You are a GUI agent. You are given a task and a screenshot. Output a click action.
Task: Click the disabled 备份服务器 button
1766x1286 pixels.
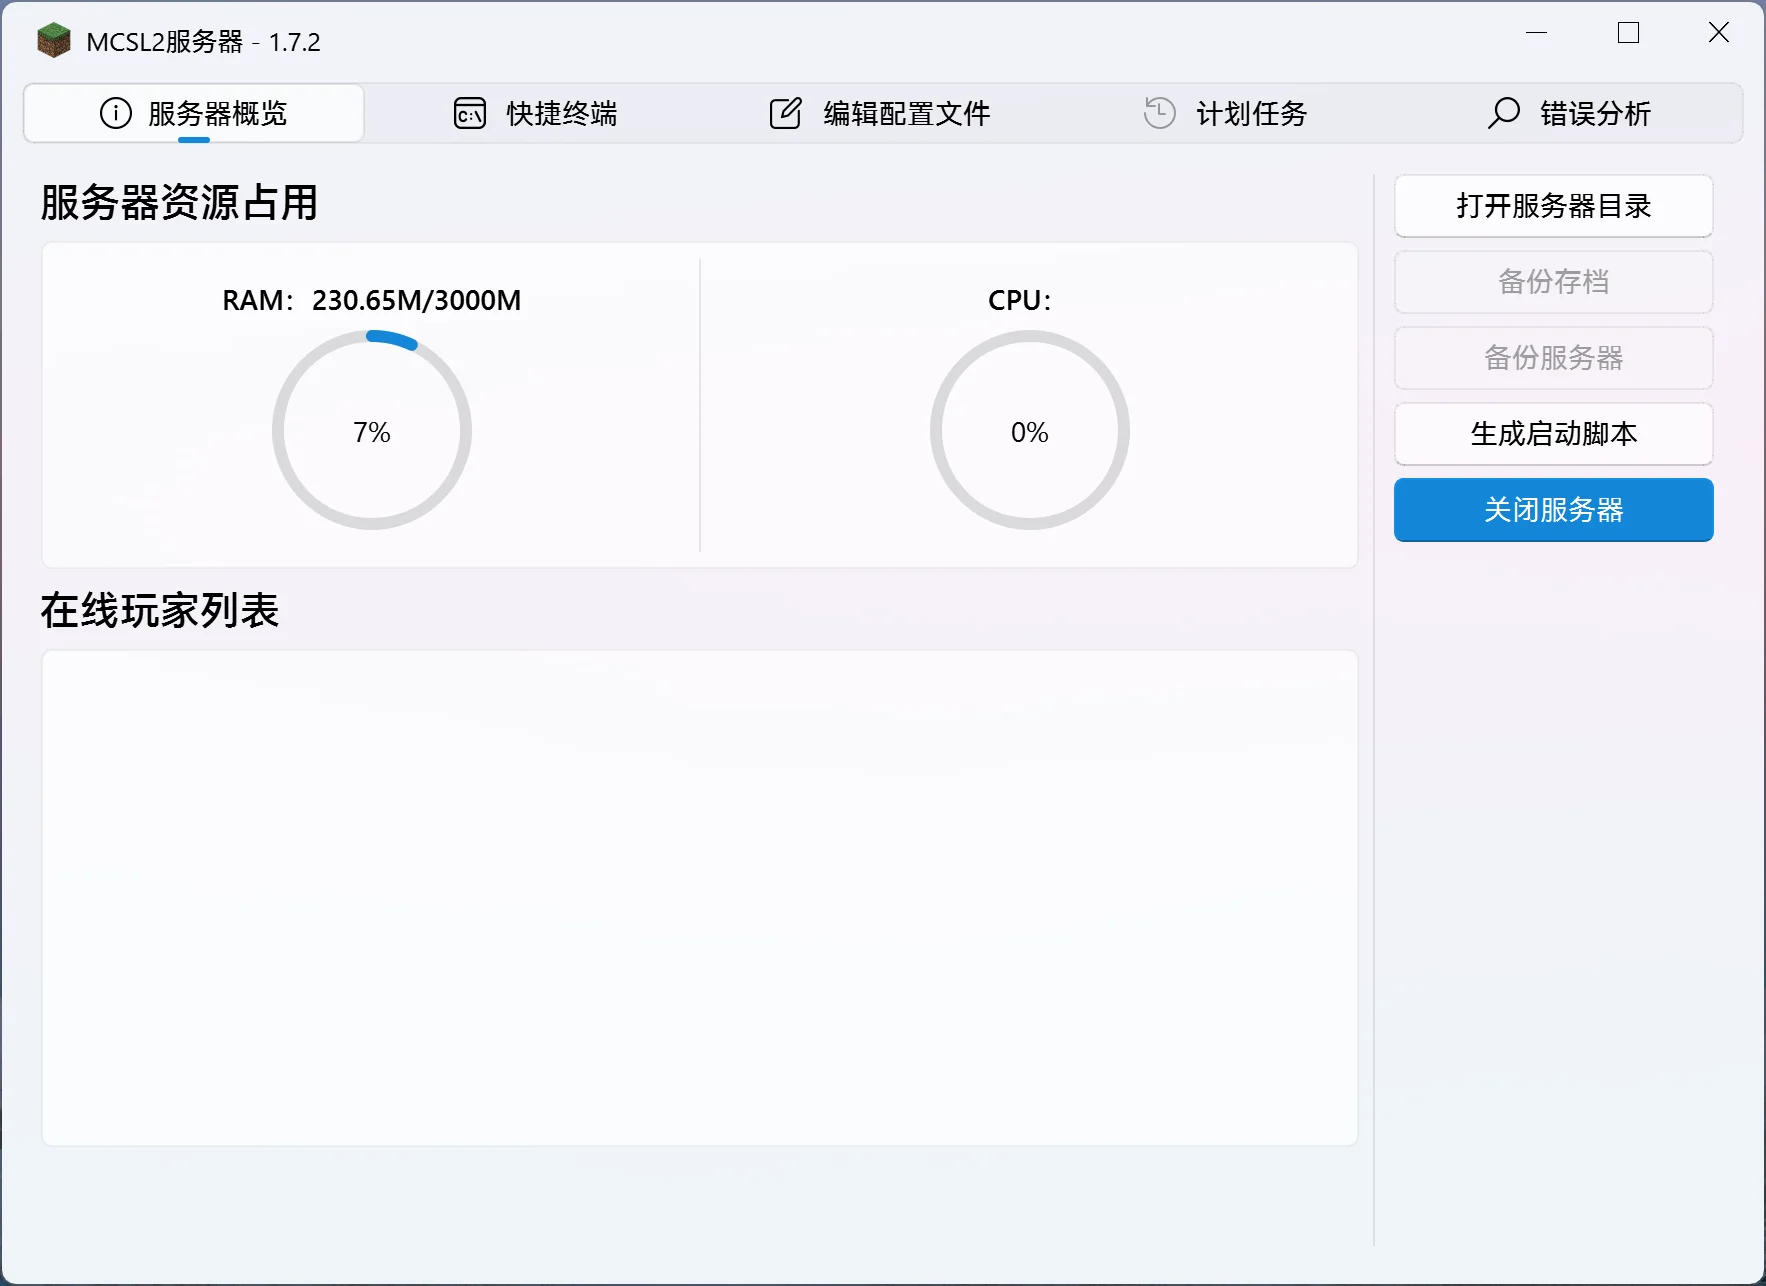tap(1553, 358)
